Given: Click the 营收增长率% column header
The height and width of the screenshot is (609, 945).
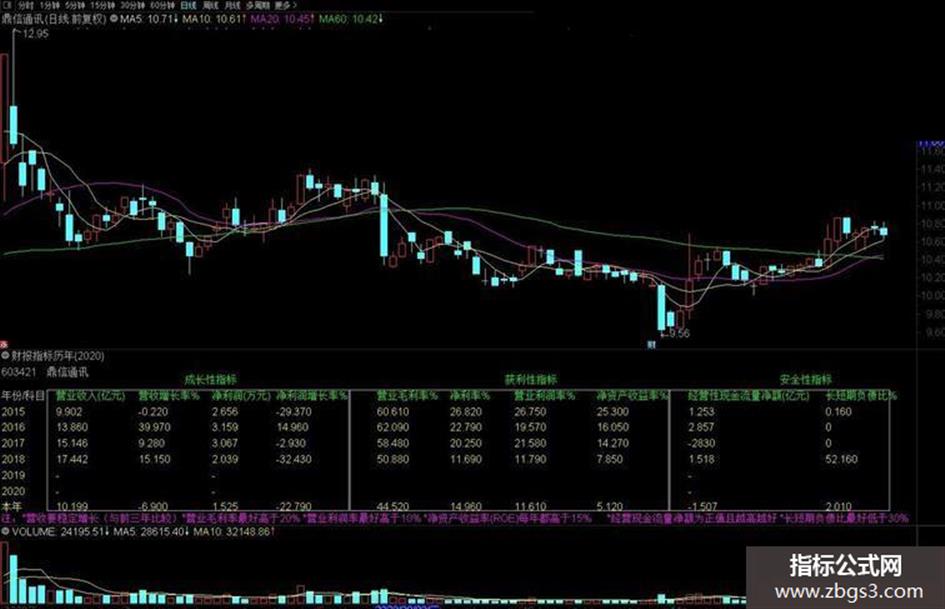Looking at the screenshot, I should point(169,396).
